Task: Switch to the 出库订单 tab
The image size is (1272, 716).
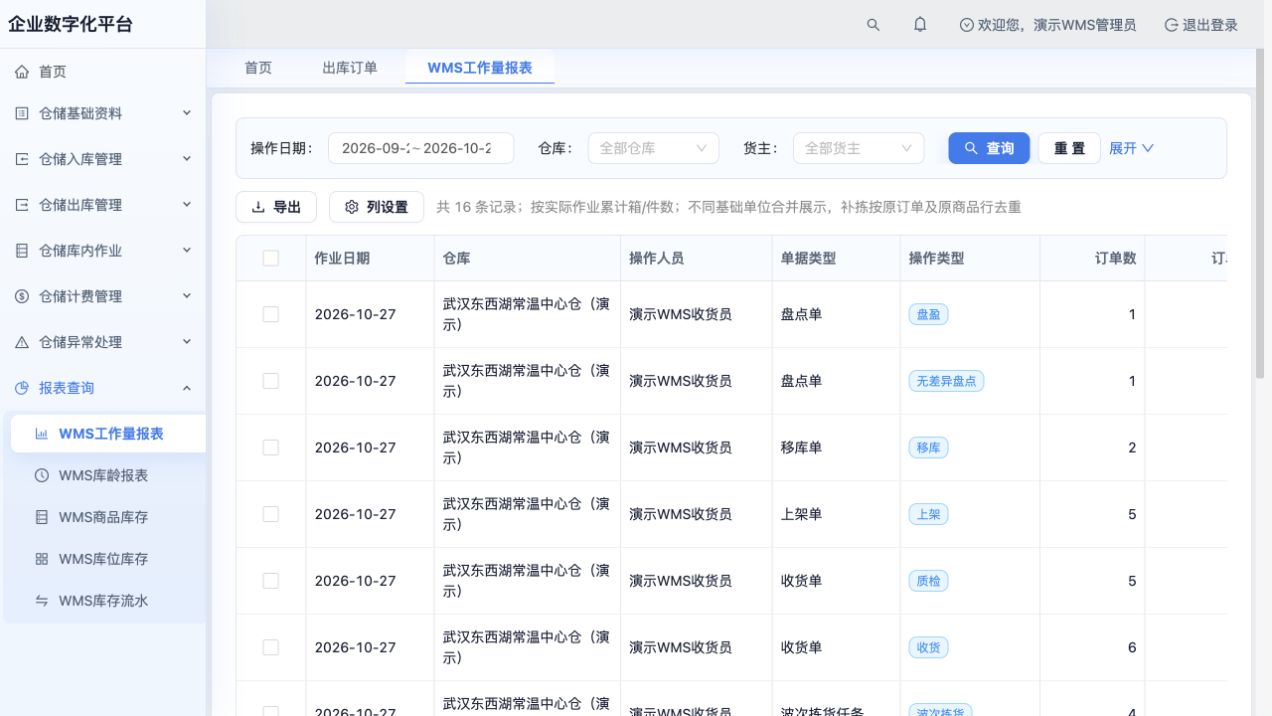Action: click(x=350, y=68)
